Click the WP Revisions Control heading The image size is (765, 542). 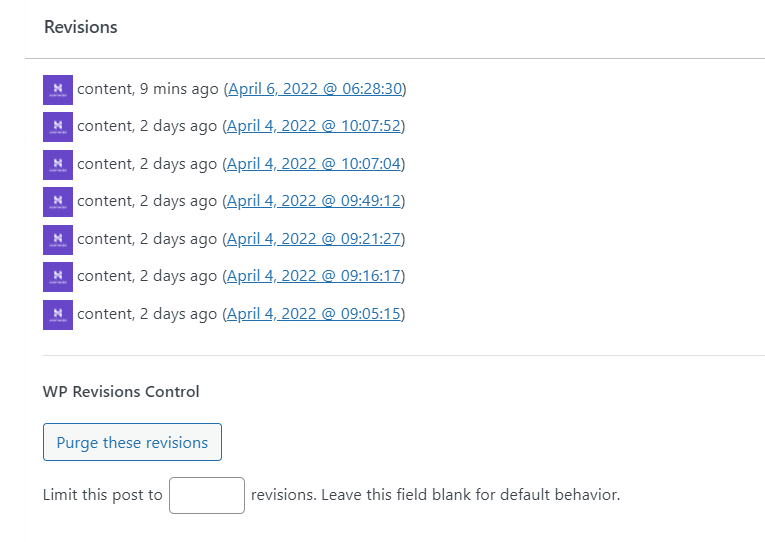click(x=121, y=392)
